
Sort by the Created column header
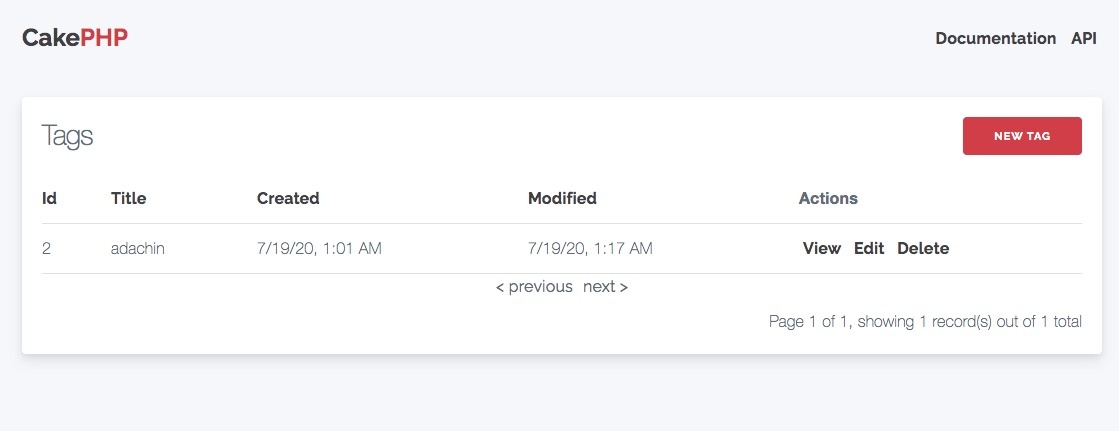(288, 198)
